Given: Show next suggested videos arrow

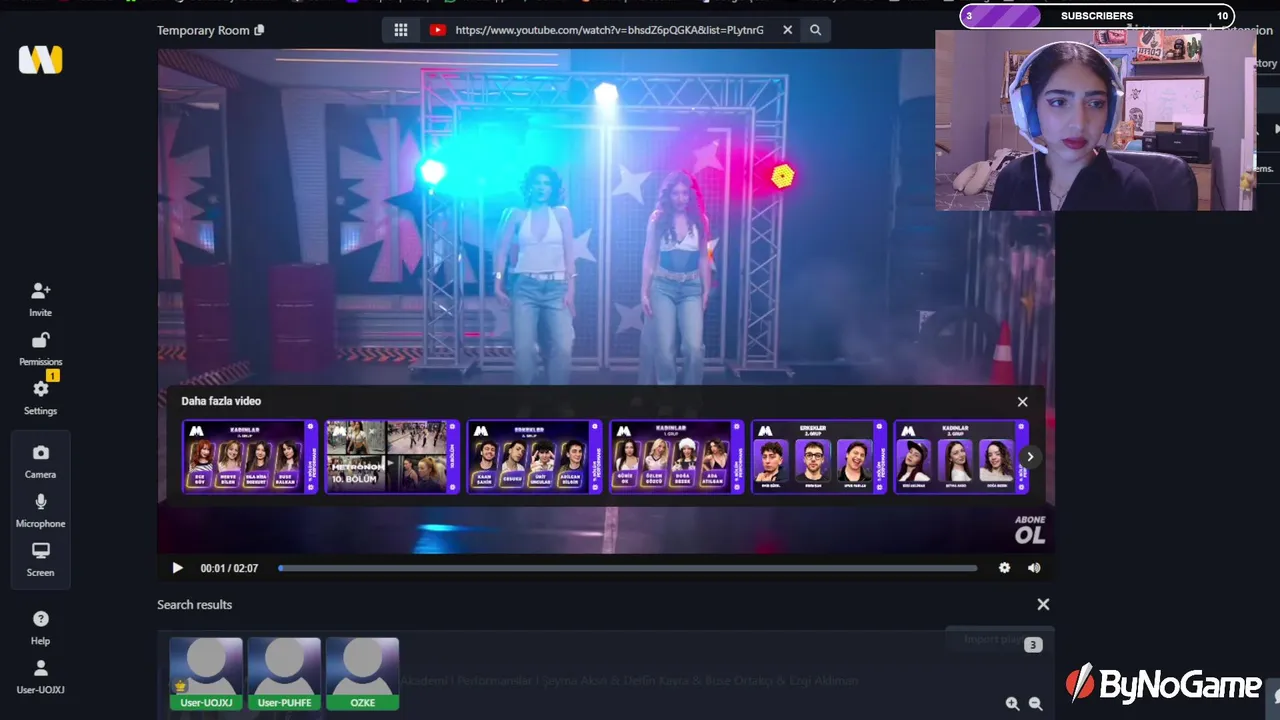Looking at the screenshot, I should (x=1029, y=457).
